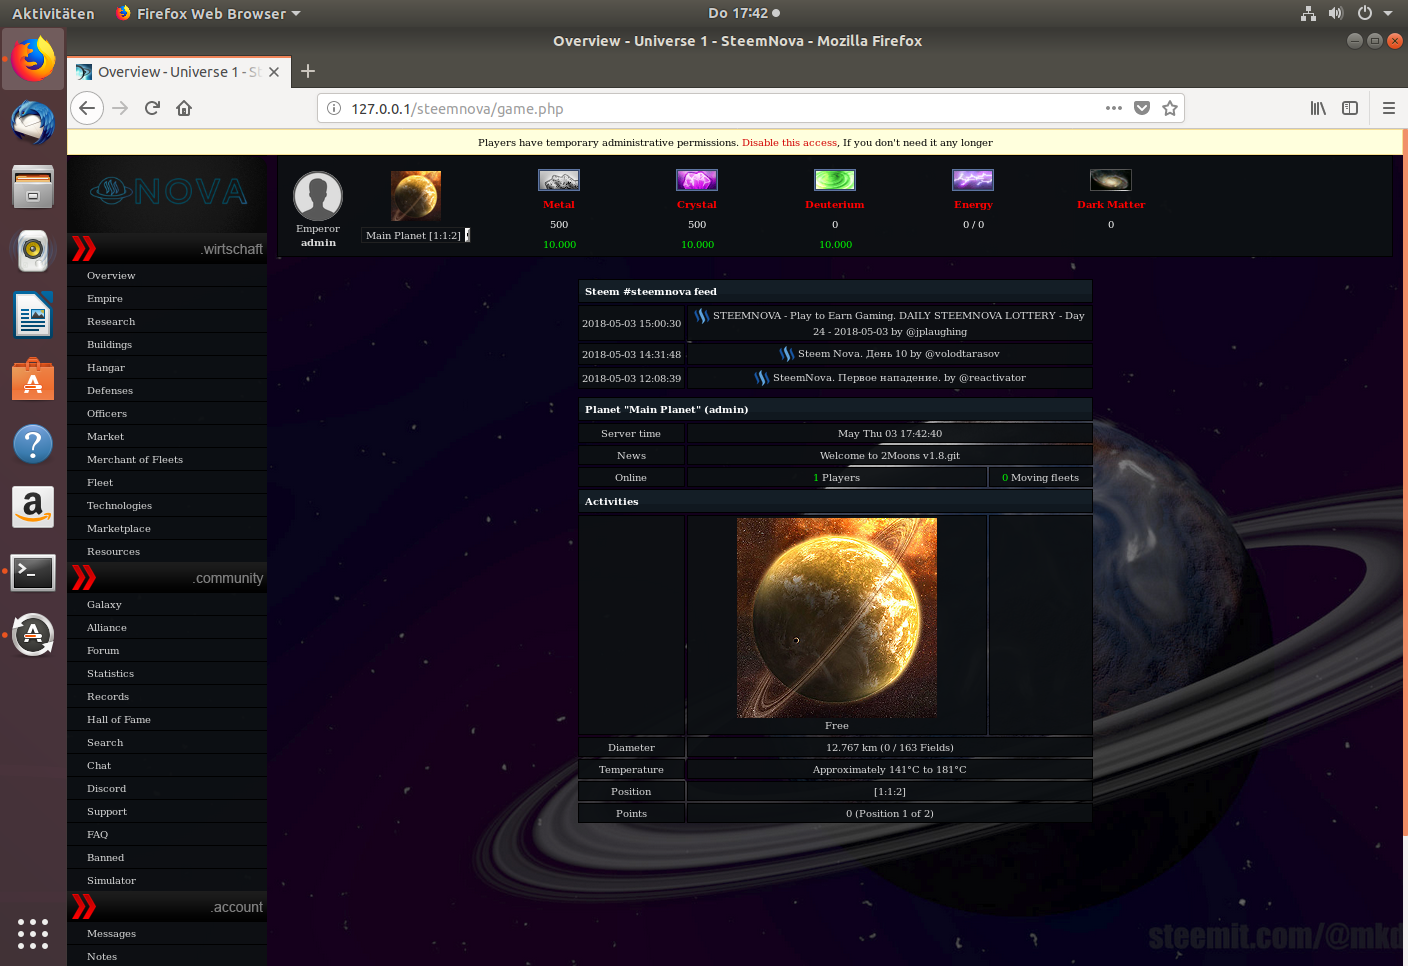Click the Emperor admin avatar
1408x966 pixels.
point(318,196)
